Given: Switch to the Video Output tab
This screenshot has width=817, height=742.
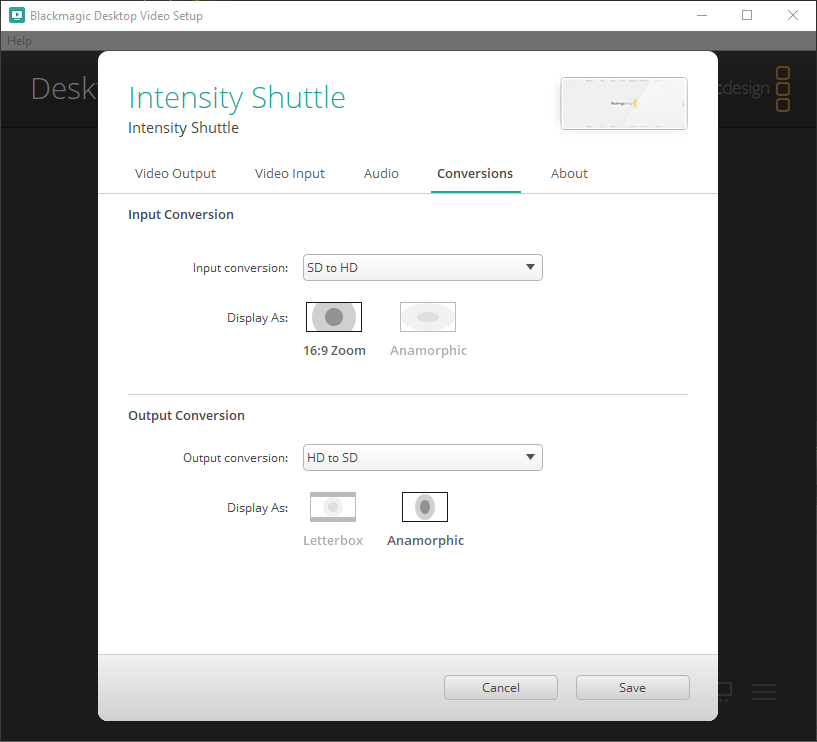Looking at the screenshot, I should tap(175, 174).
